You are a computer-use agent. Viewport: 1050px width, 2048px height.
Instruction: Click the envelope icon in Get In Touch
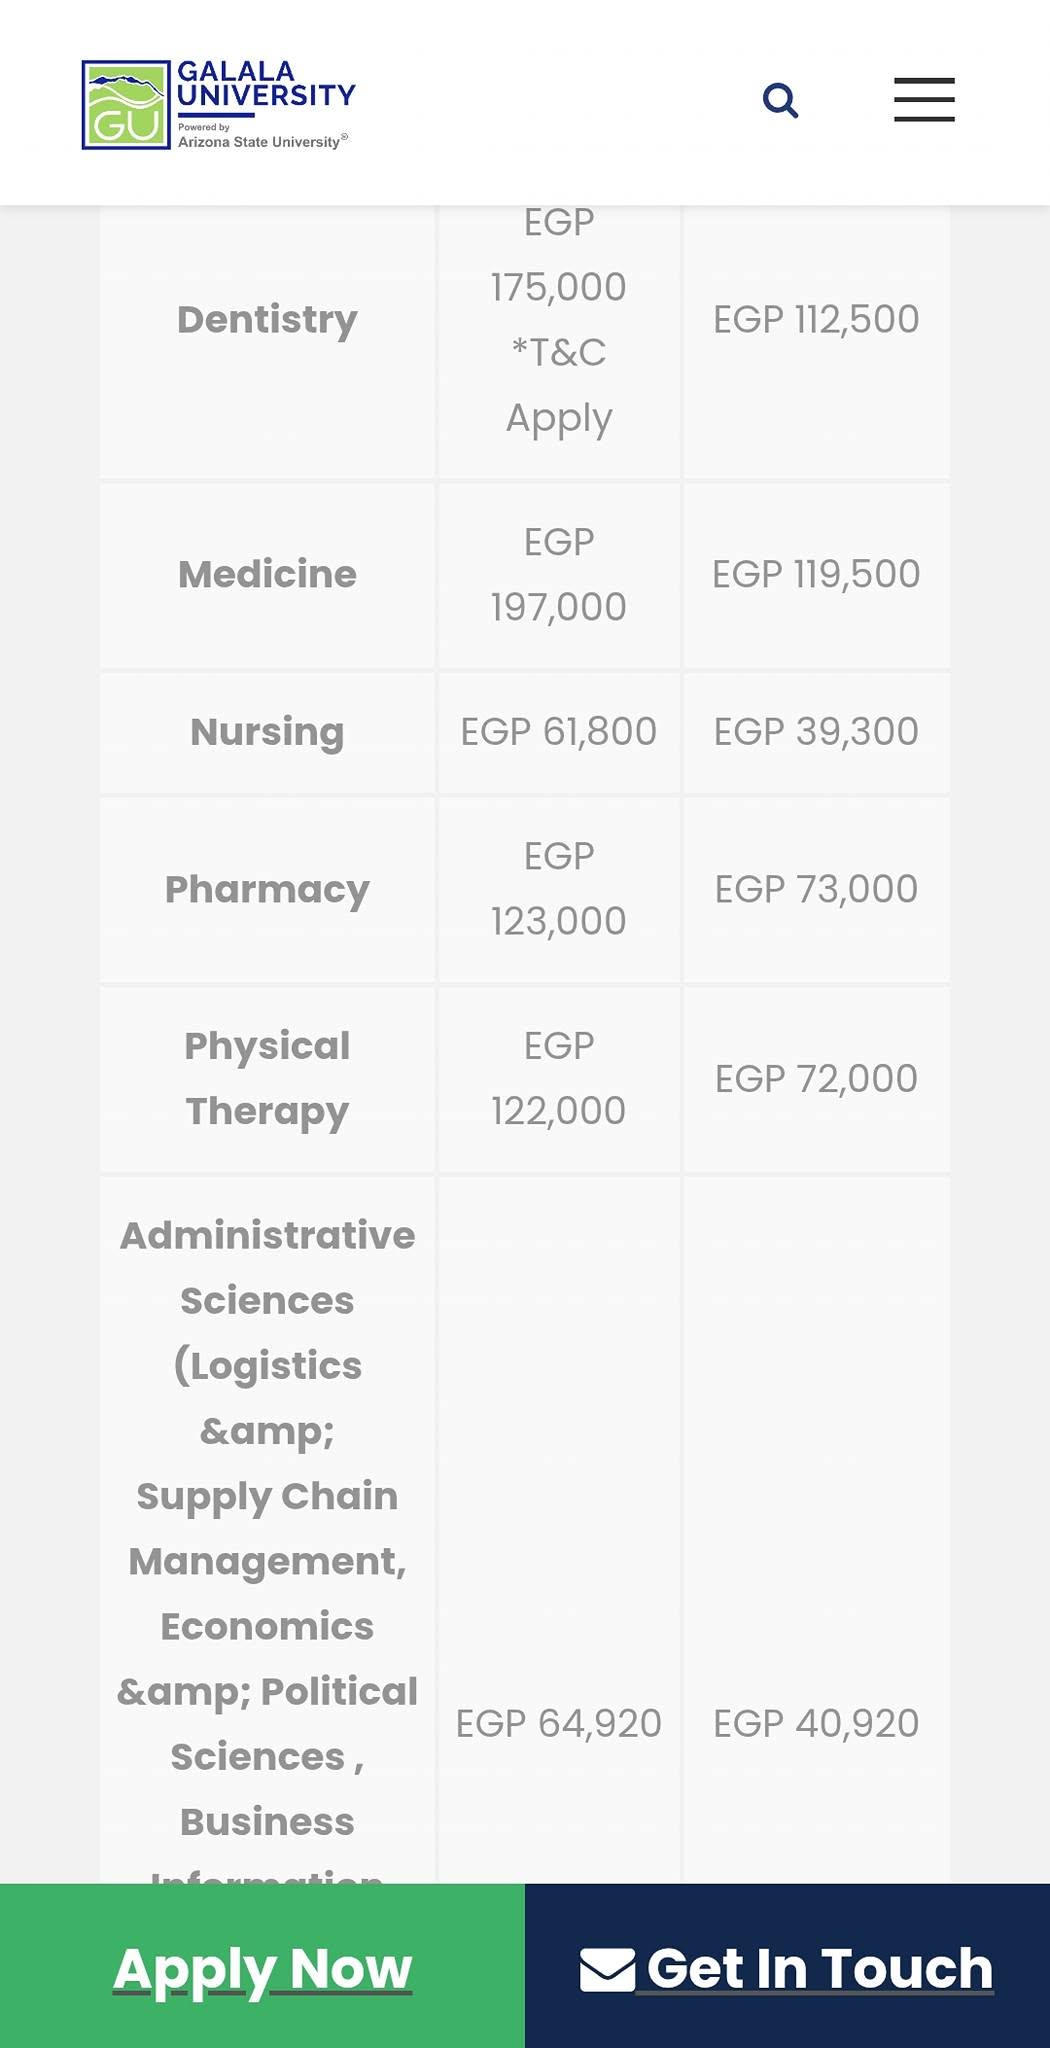pyautogui.click(x=607, y=1969)
